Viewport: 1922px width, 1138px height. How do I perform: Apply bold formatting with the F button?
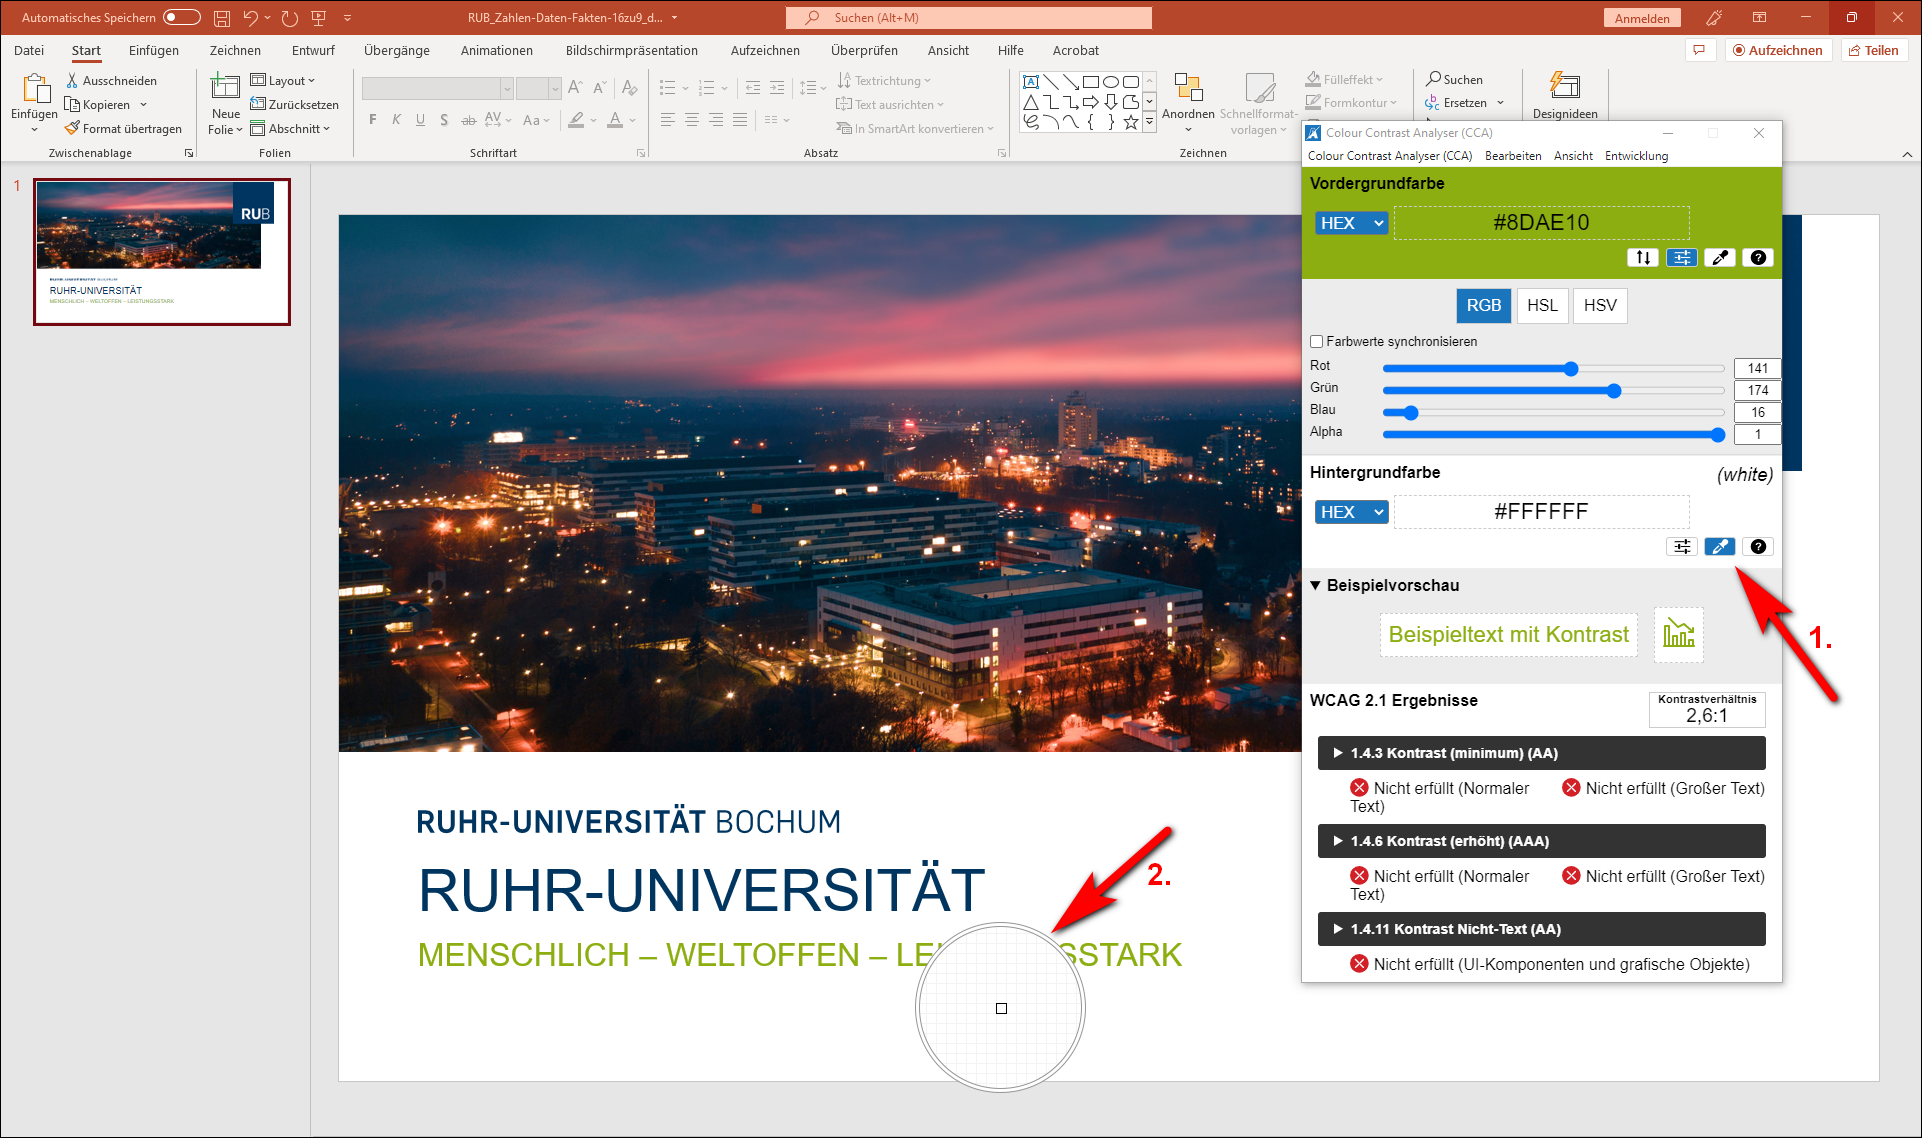(x=373, y=120)
